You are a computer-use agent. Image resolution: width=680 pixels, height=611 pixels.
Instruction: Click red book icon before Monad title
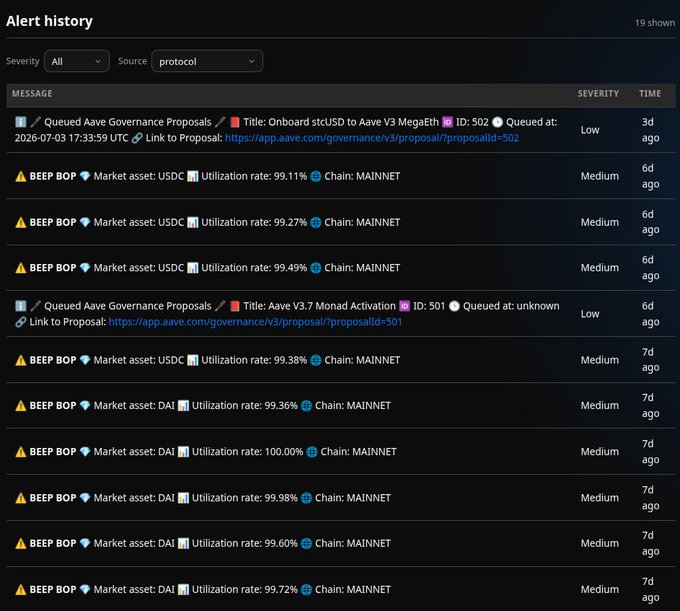point(235,306)
